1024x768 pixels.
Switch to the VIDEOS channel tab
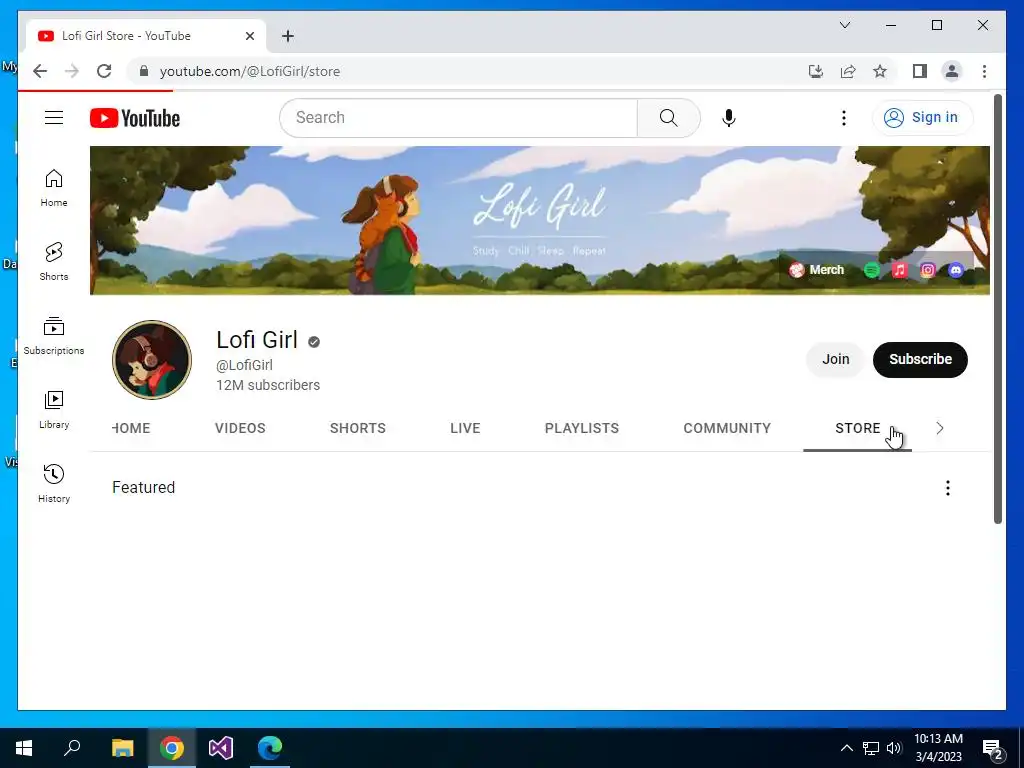240,428
